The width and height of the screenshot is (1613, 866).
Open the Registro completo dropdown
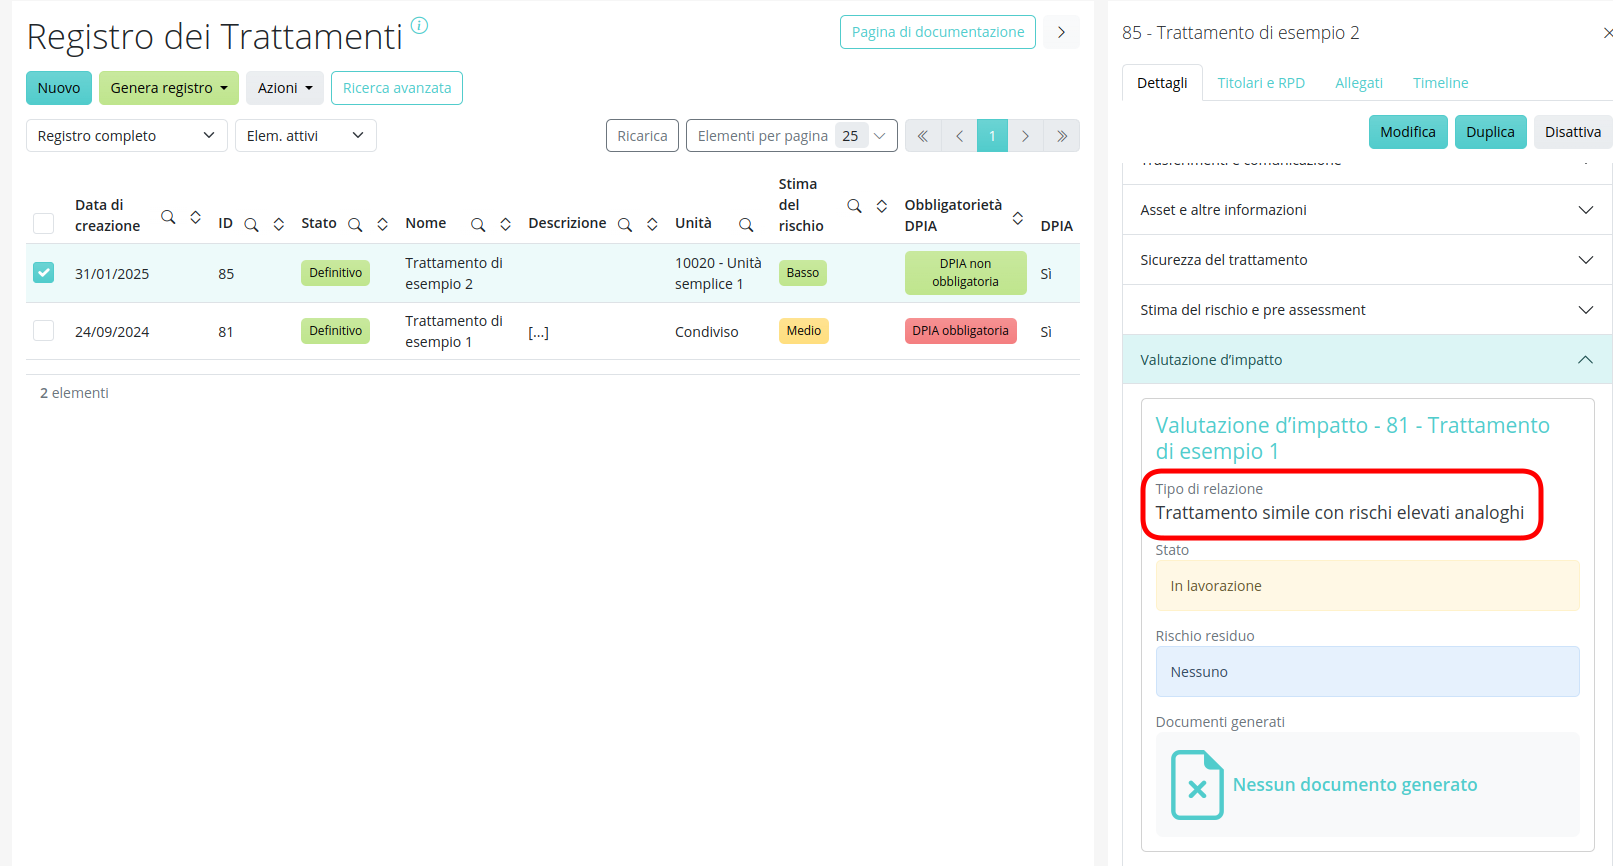pyautogui.click(x=127, y=136)
